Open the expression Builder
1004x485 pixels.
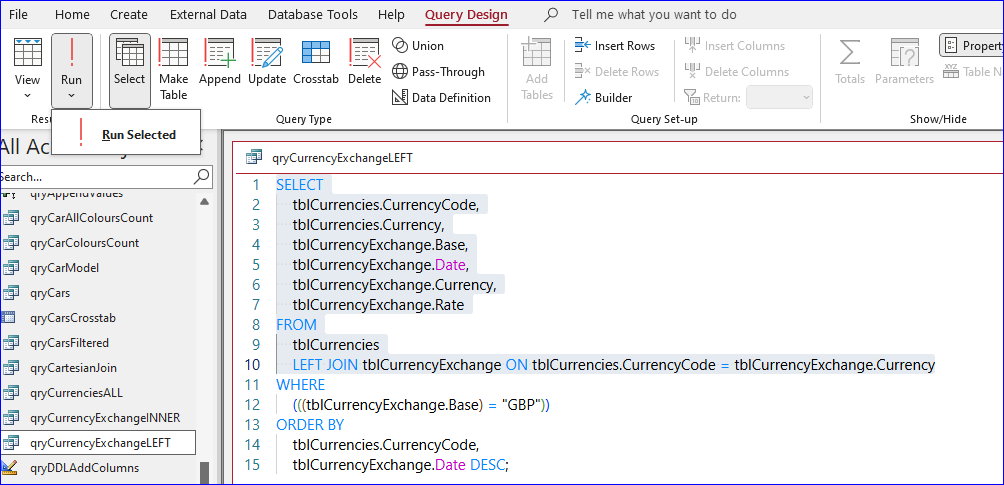click(603, 98)
